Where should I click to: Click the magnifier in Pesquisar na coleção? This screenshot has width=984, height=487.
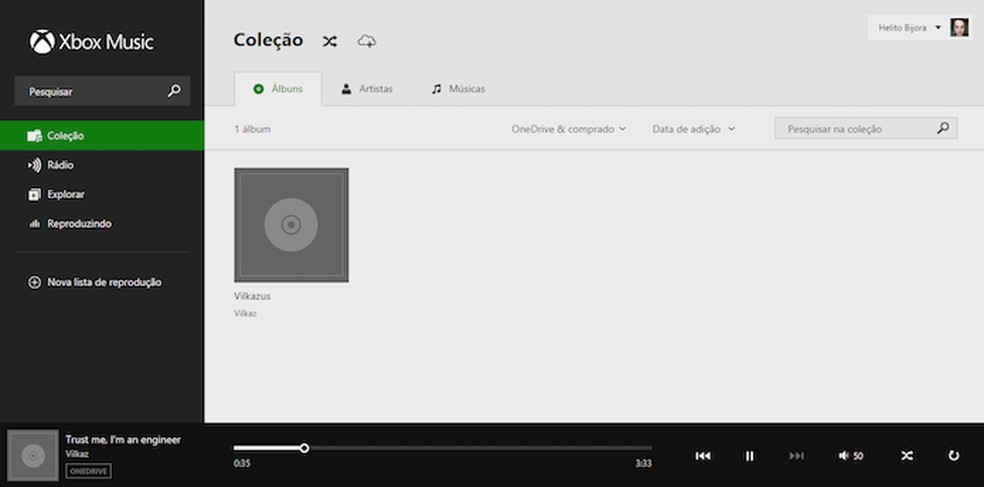(x=943, y=128)
